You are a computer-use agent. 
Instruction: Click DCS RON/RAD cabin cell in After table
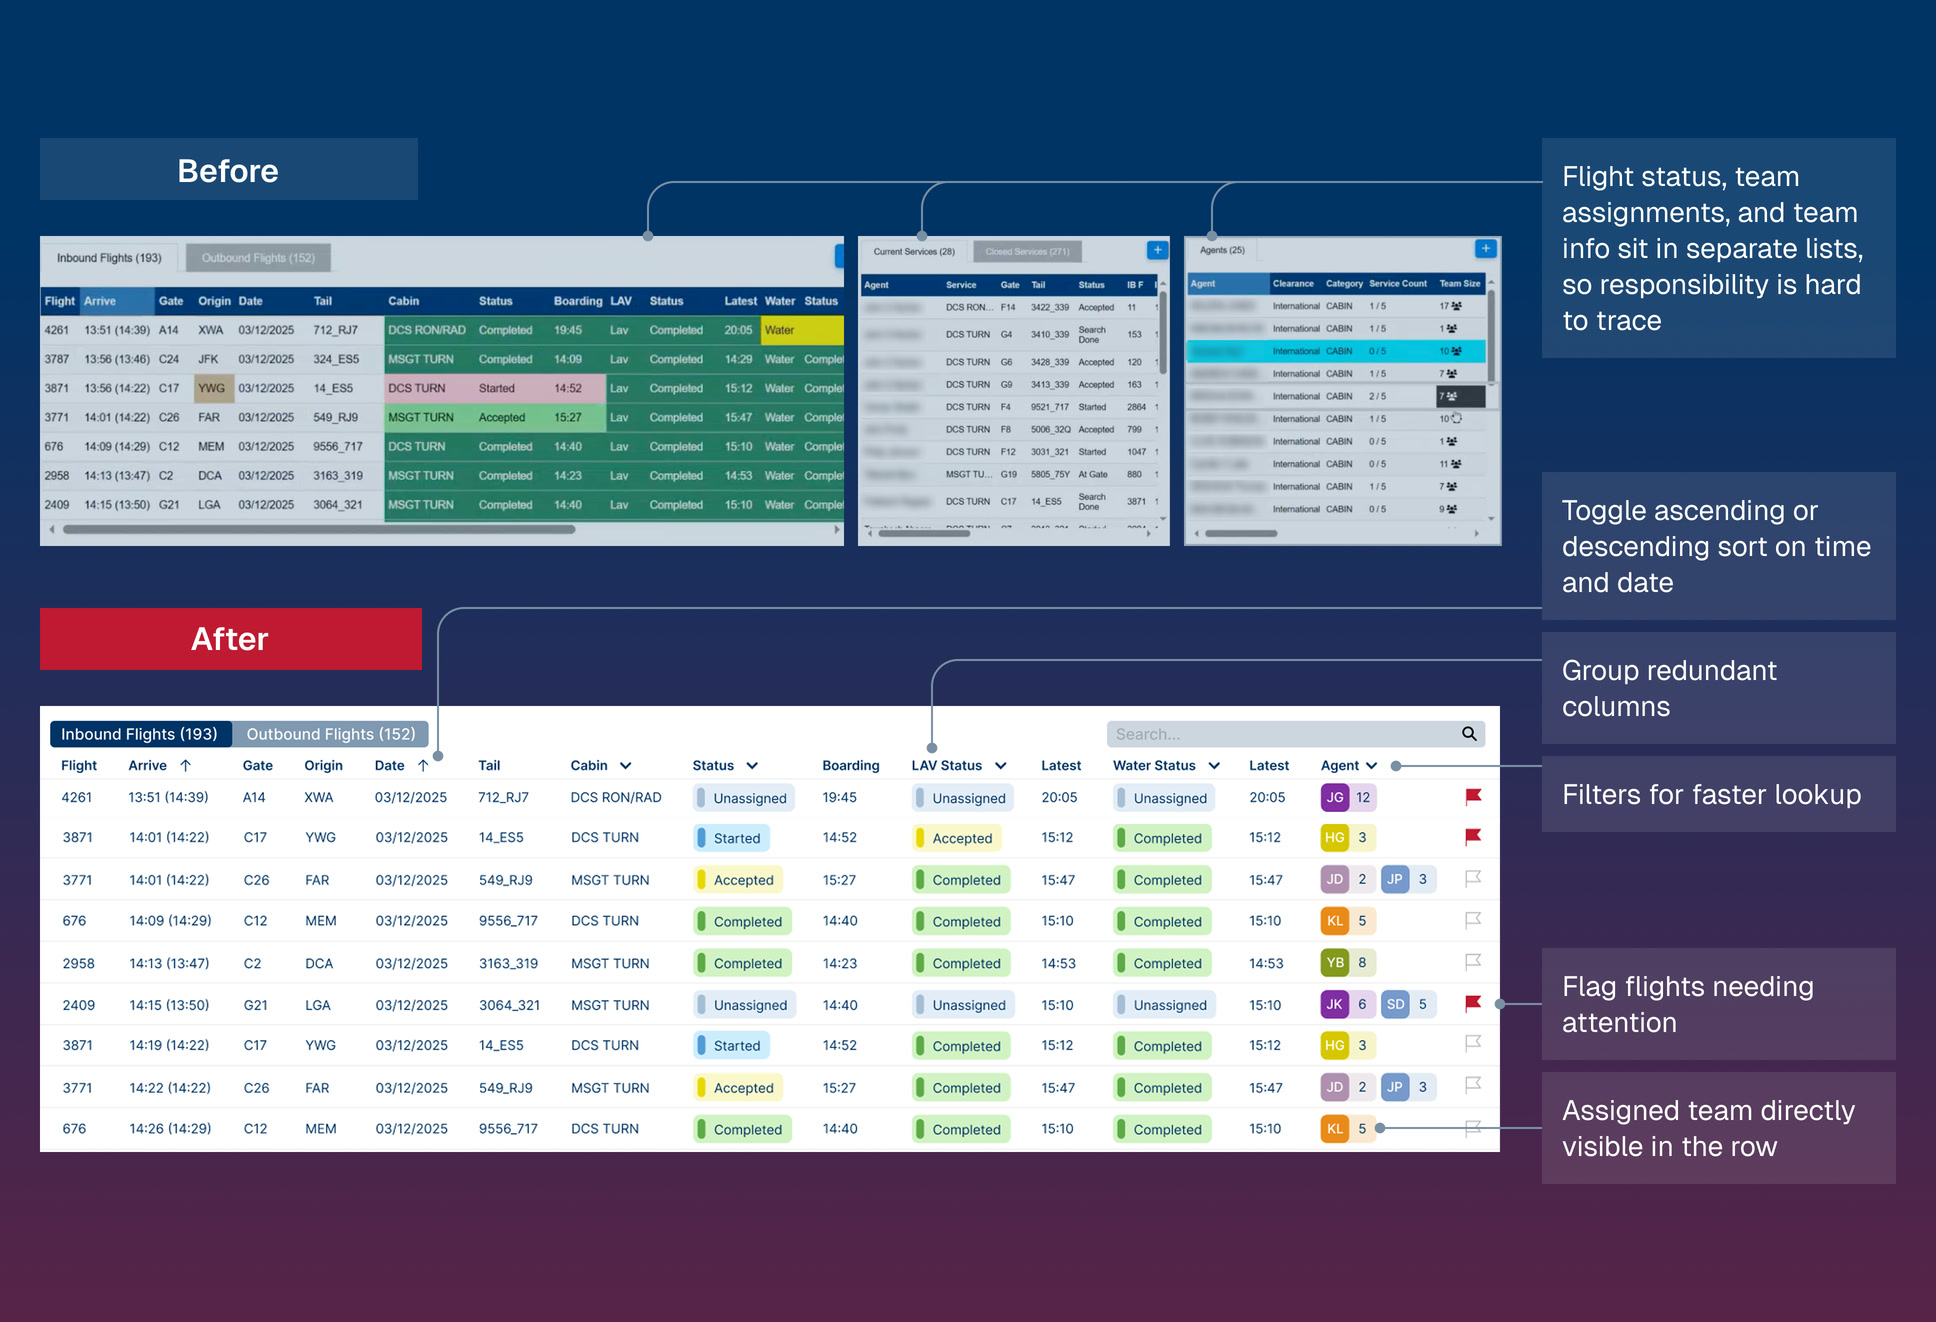pyautogui.click(x=616, y=797)
